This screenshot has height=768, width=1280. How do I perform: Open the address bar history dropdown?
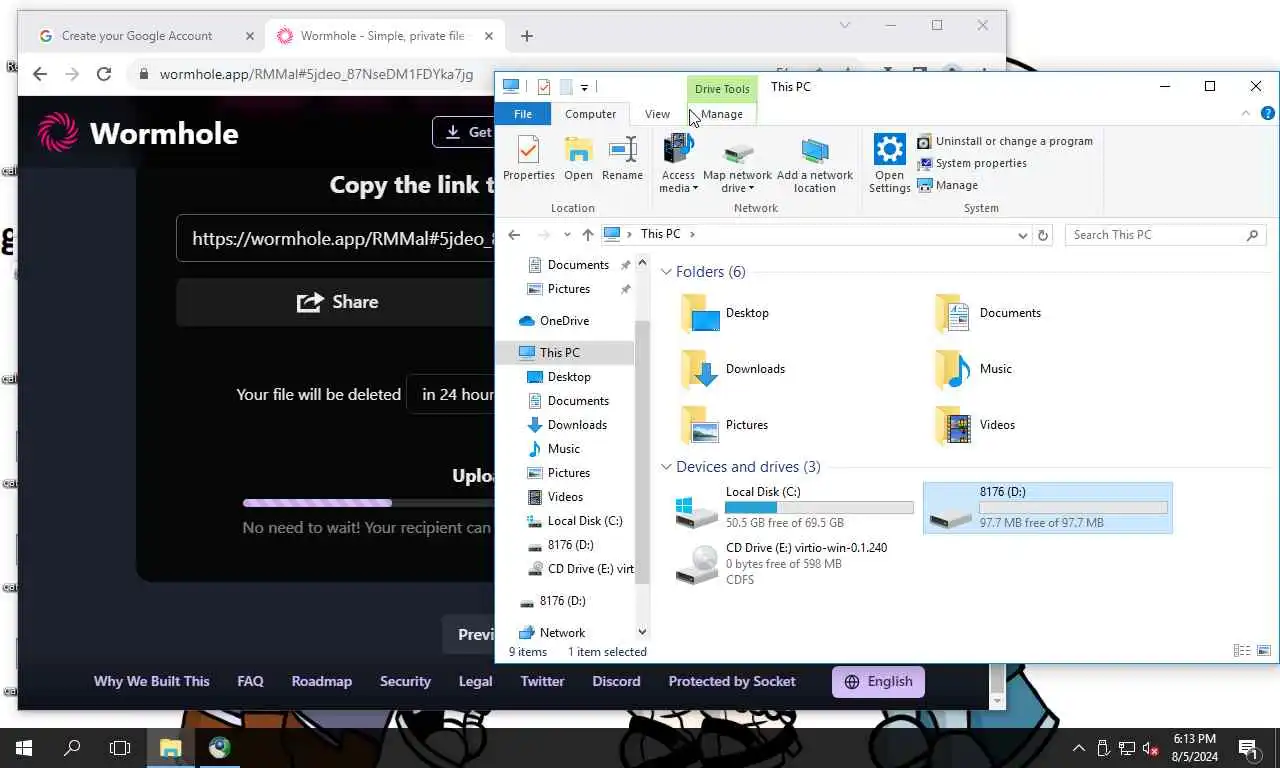(1022, 235)
